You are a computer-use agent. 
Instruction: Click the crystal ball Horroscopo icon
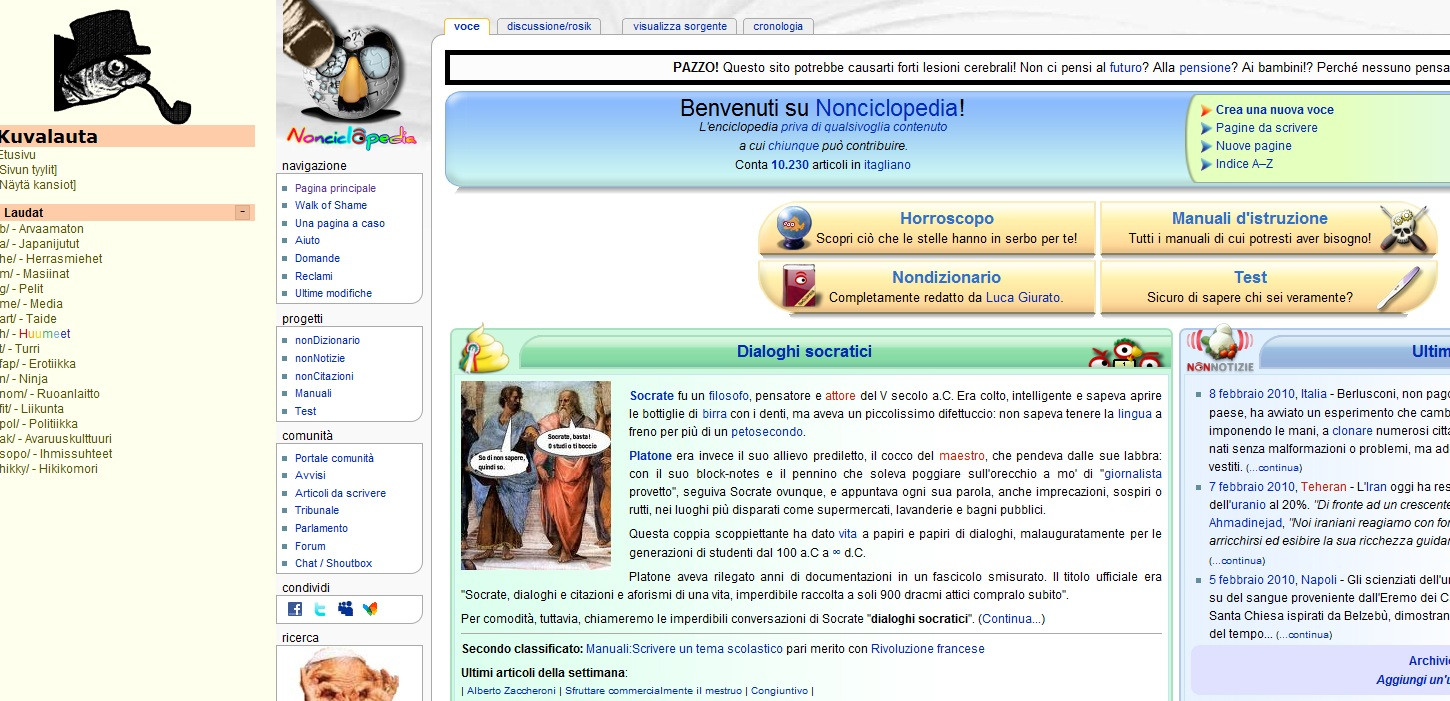tap(796, 228)
